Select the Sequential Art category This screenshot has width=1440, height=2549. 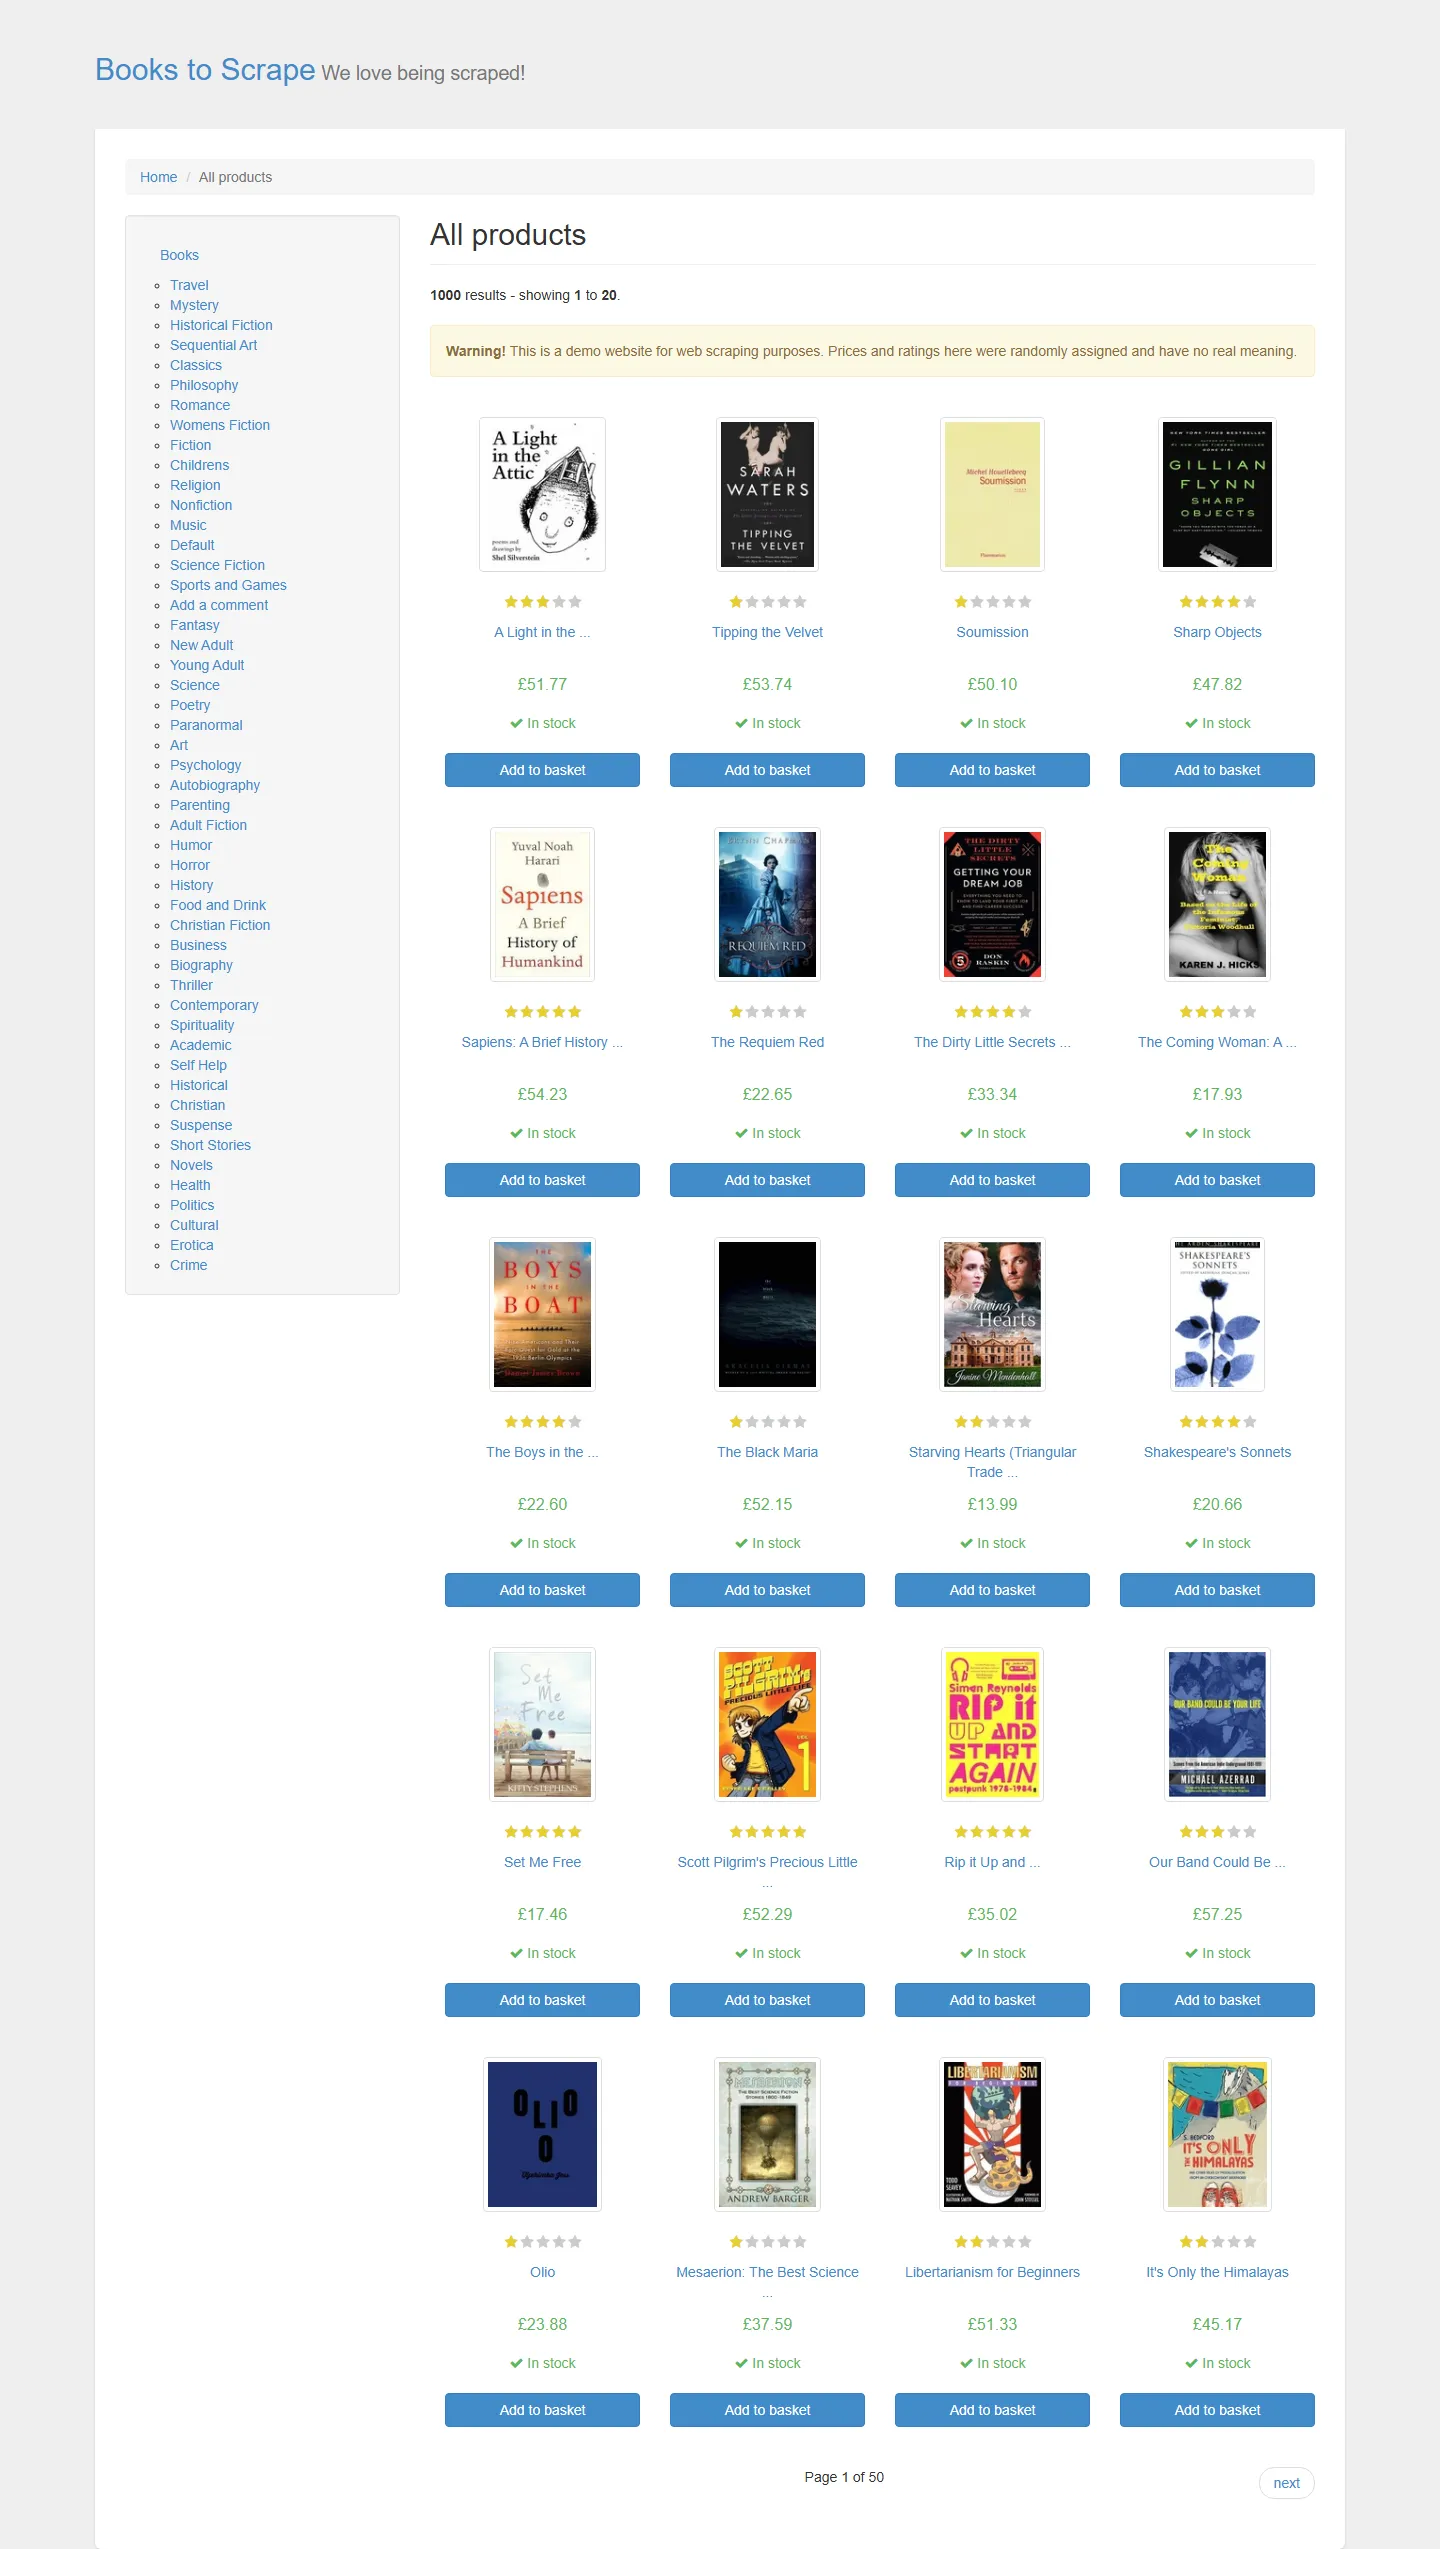(213, 345)
